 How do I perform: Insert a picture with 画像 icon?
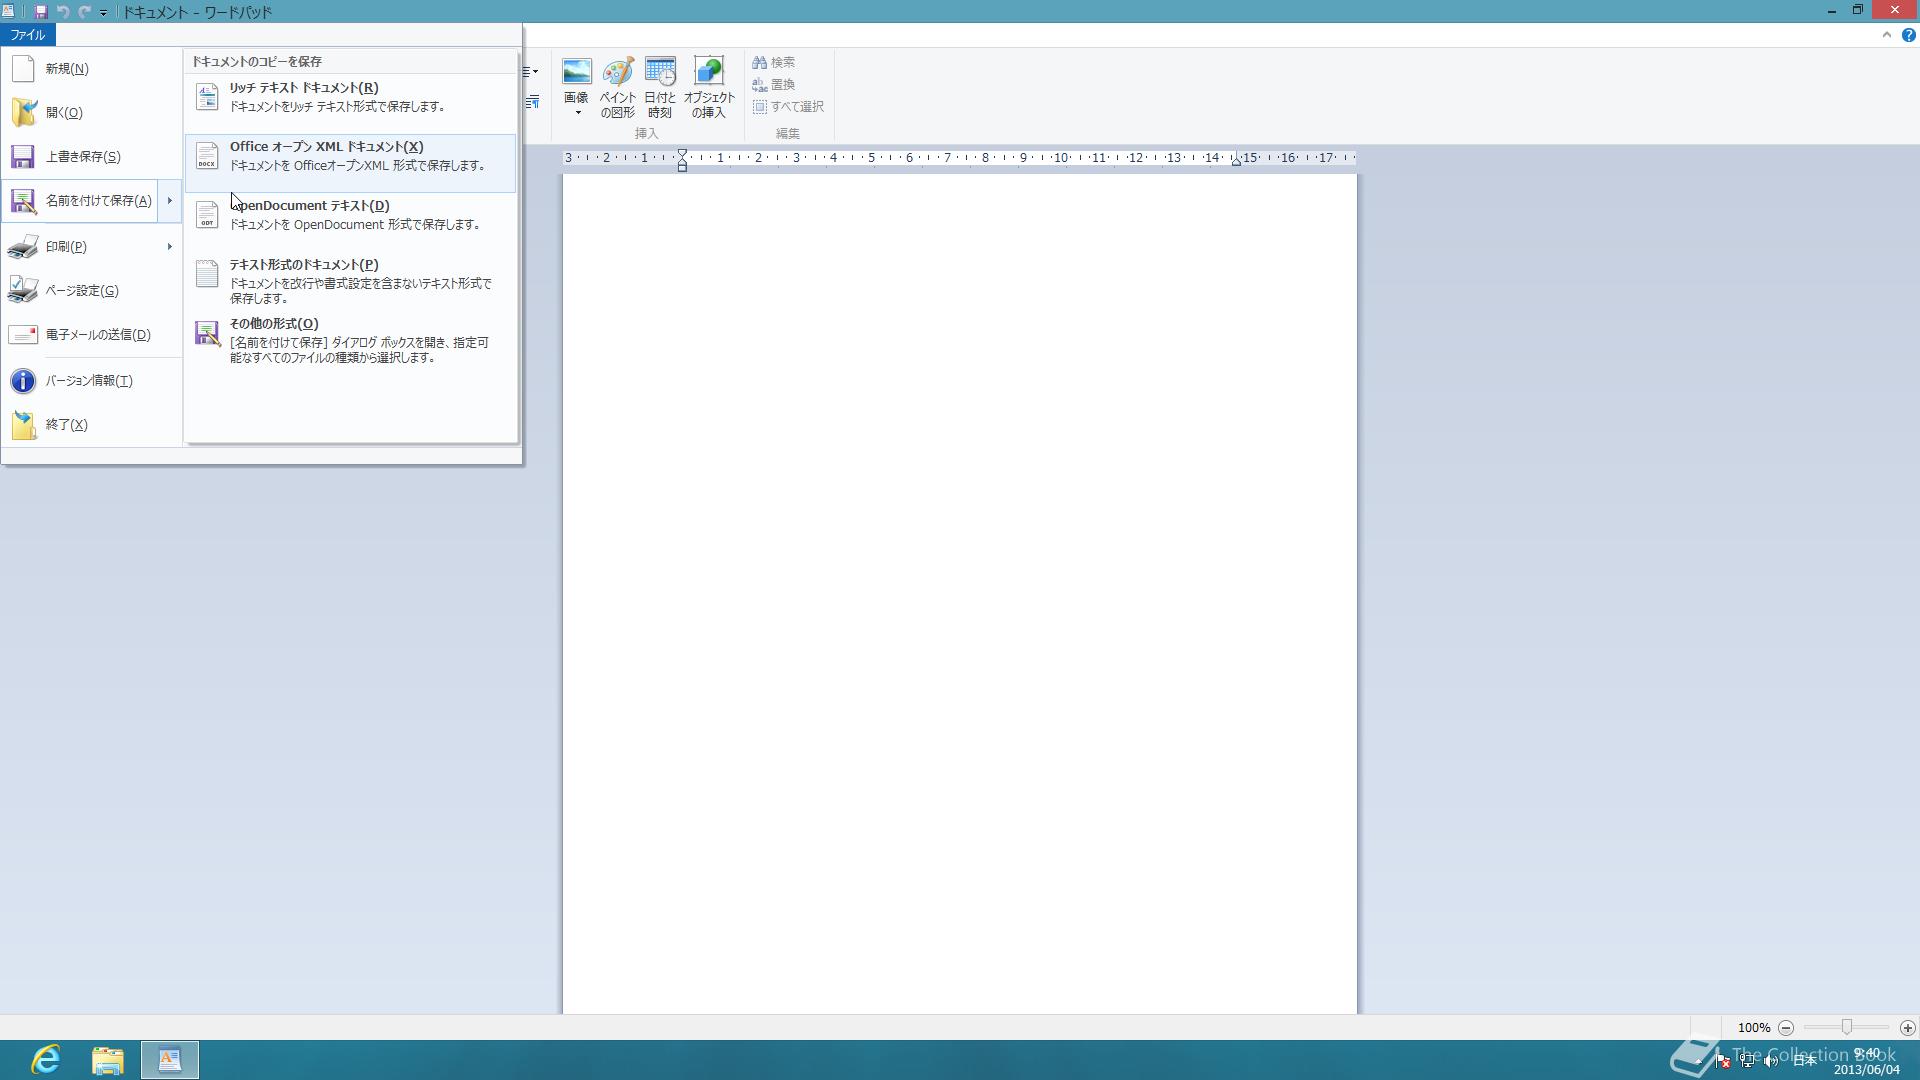pos(577,72)
